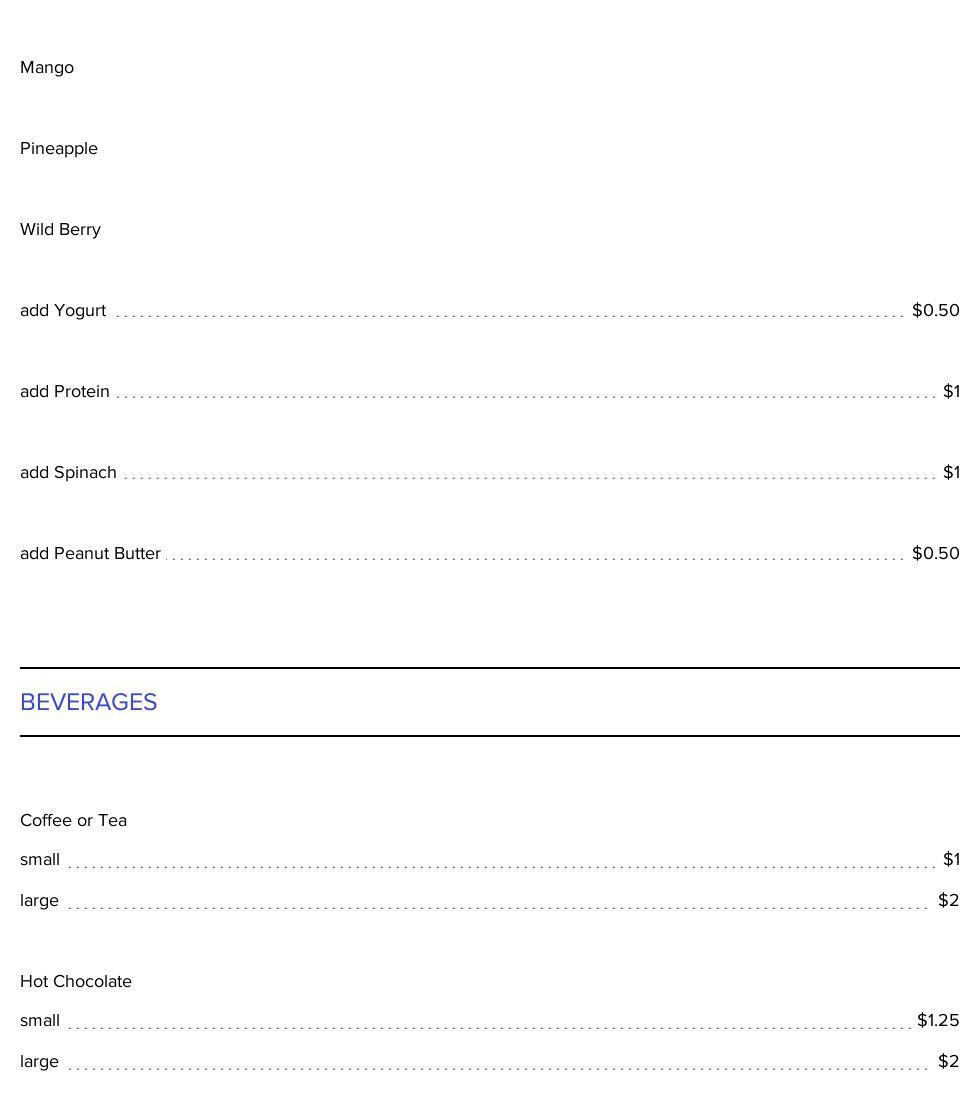Click the BEVERAGES section heading
The width and height of the screenshot is (980, 1100).
pos(89,702)
